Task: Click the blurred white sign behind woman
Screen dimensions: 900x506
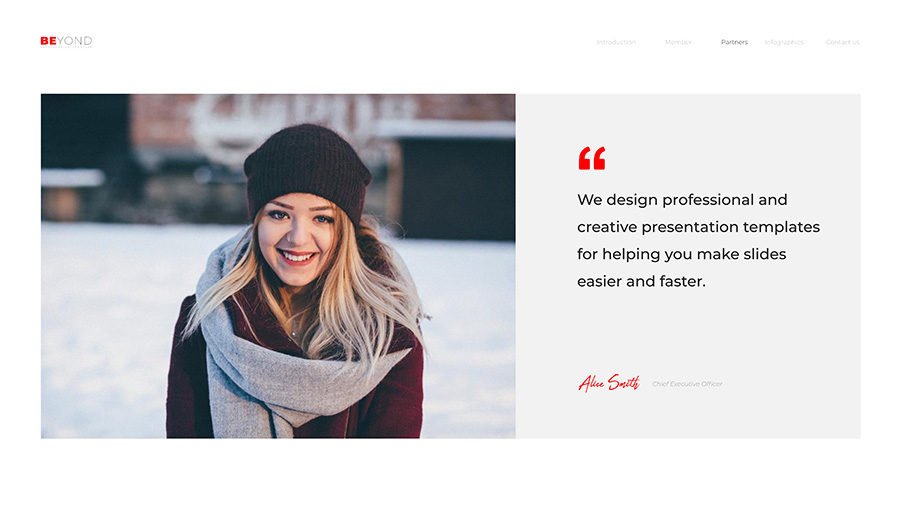Action: (304, 123)
